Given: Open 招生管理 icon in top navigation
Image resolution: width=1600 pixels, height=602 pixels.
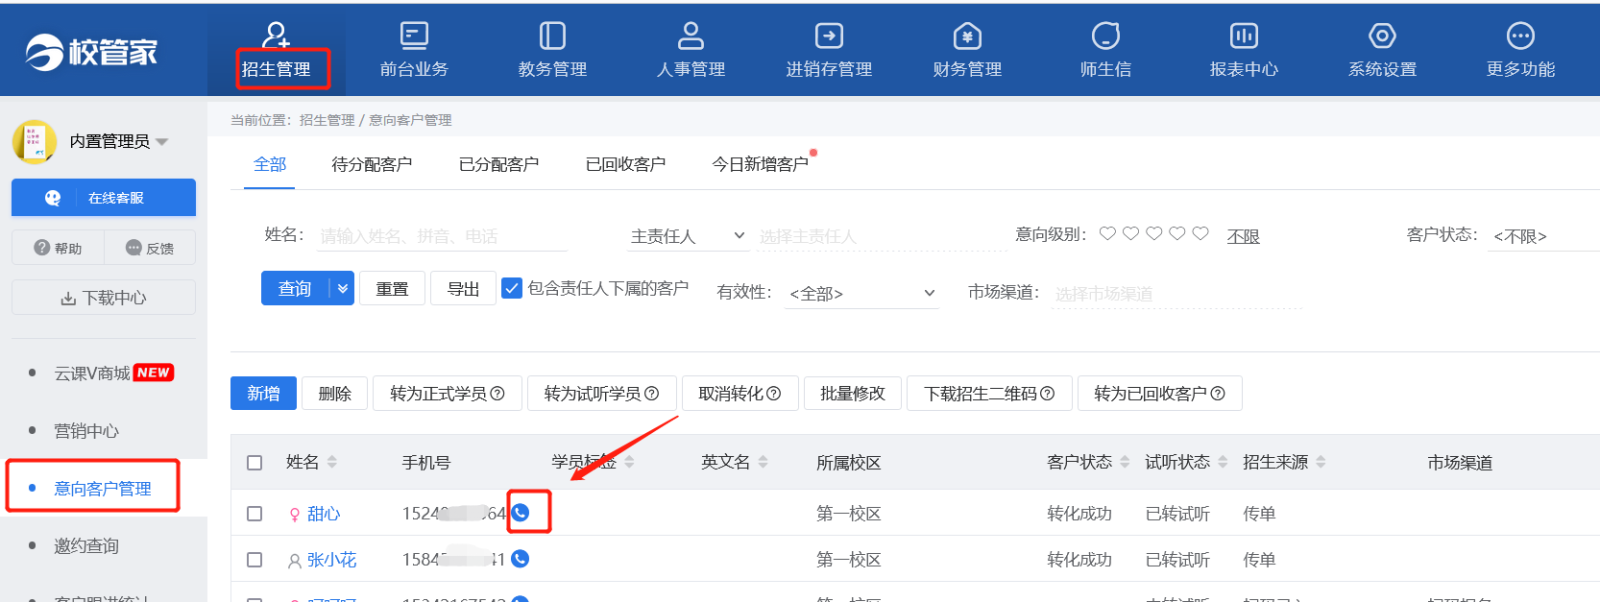Looking at the screenshot, I should 275,35.
